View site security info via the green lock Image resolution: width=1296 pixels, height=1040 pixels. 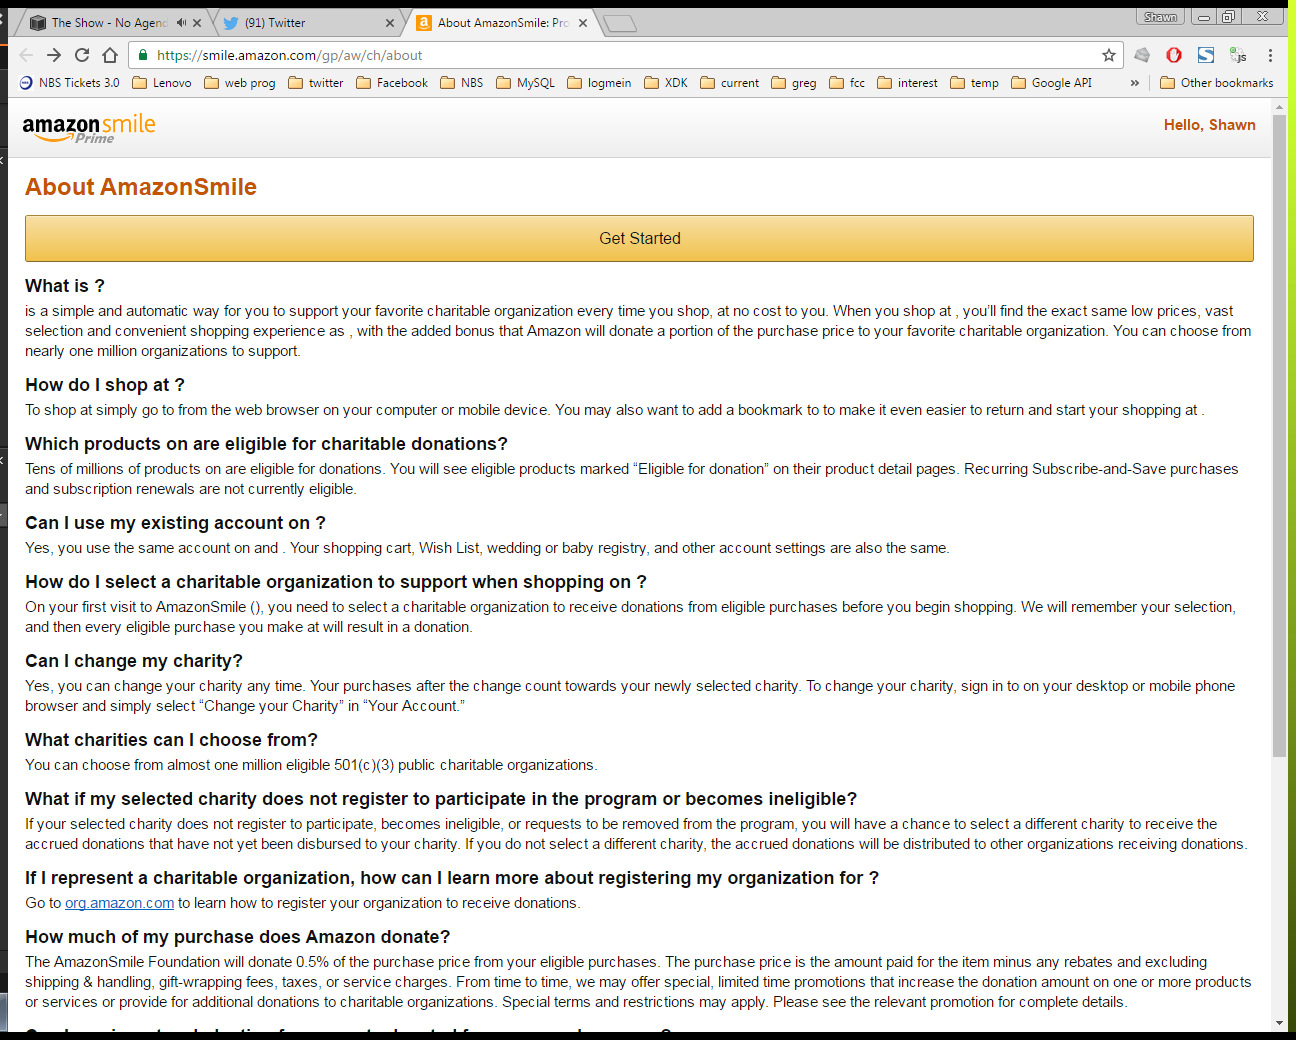point(143,55)
